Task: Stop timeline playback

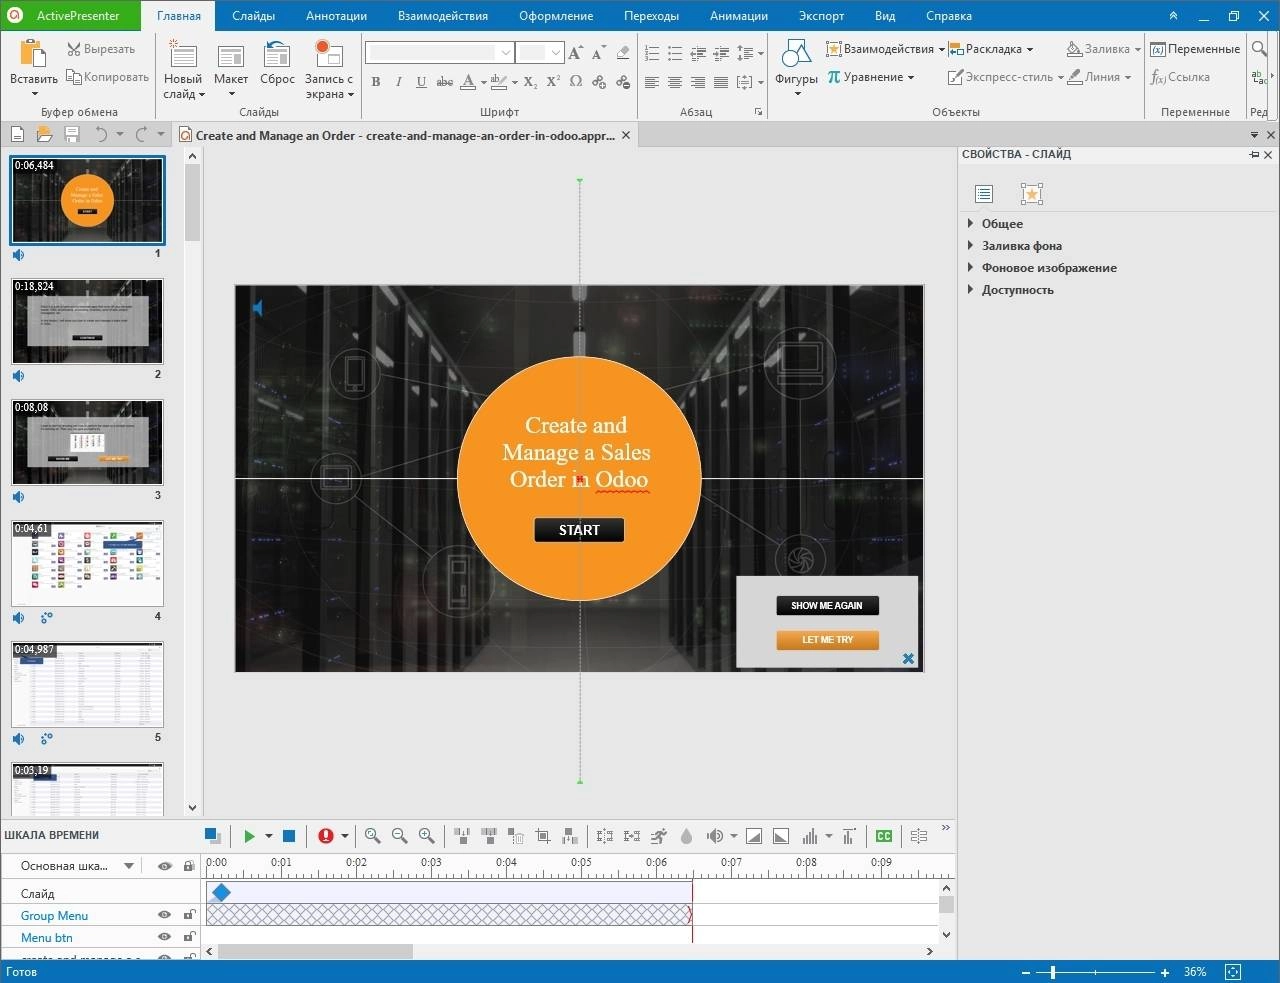Action: 289,836
